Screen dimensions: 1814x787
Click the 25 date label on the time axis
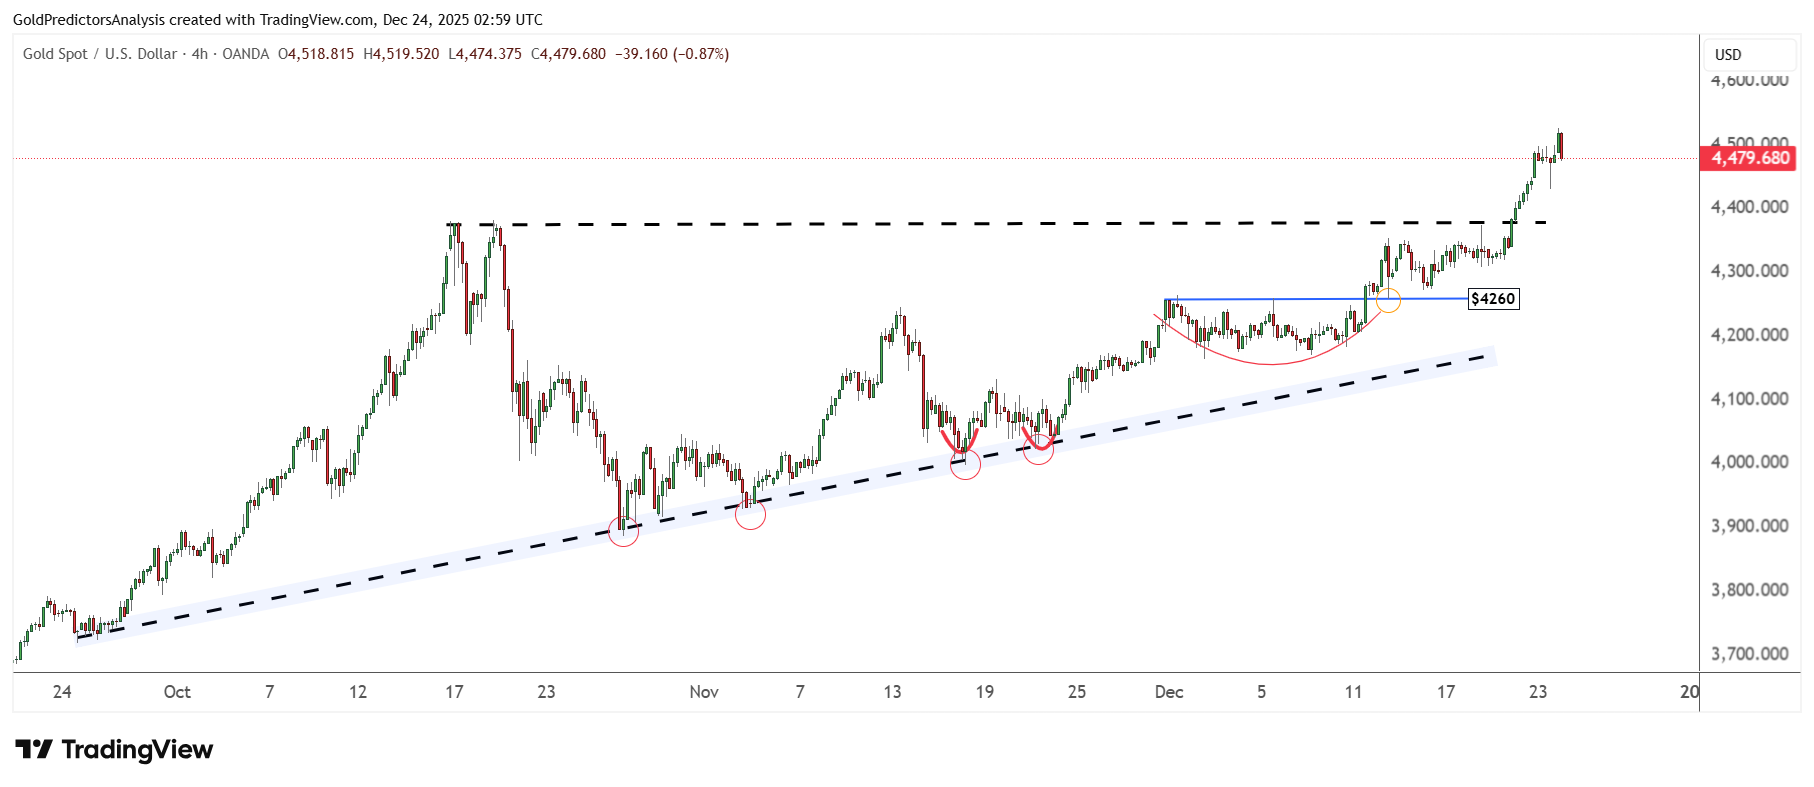point(1077,692)
